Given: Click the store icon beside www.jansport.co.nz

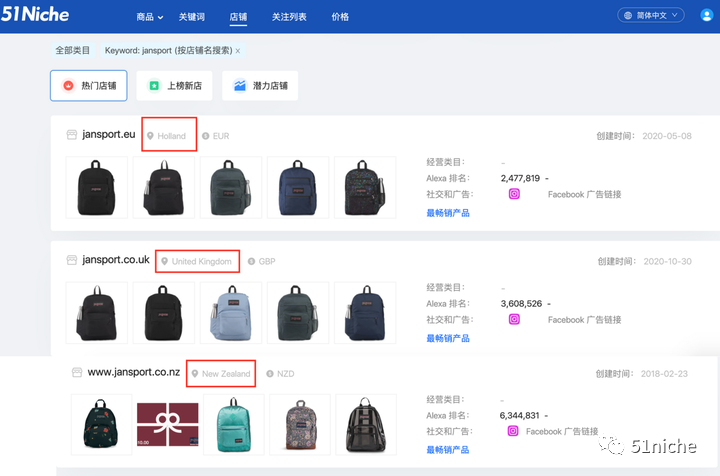Looking at the screenshot, I should (77, 372).
